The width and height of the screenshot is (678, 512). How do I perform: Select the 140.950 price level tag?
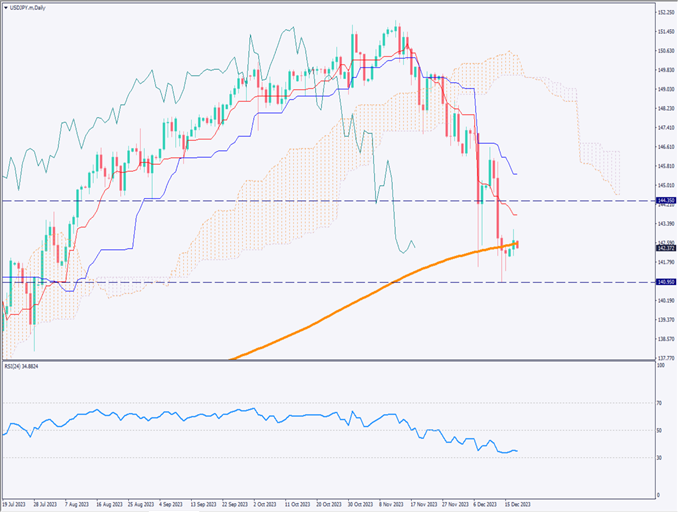click(664, 282)
